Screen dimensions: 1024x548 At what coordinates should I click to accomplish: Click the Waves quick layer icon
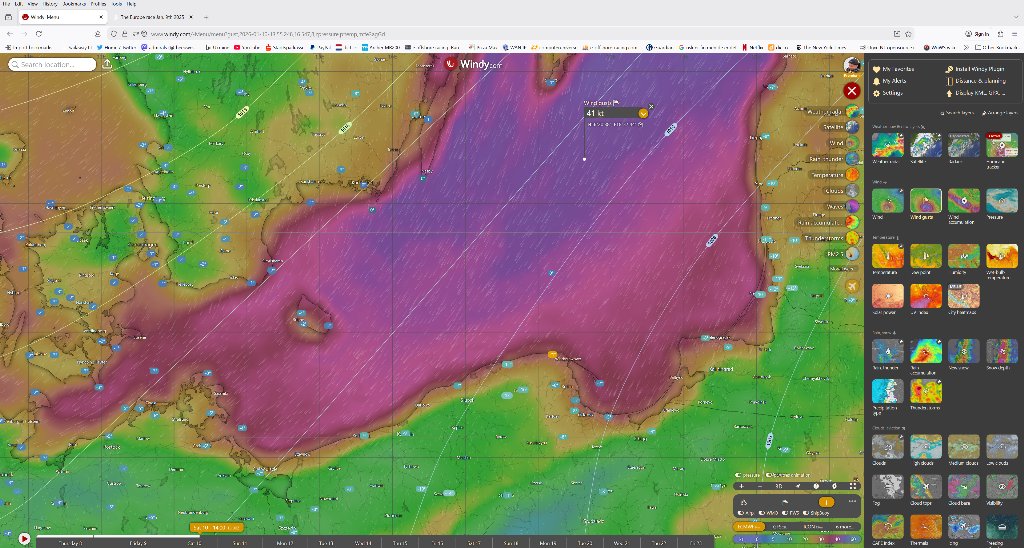click(x=851, y=206)
